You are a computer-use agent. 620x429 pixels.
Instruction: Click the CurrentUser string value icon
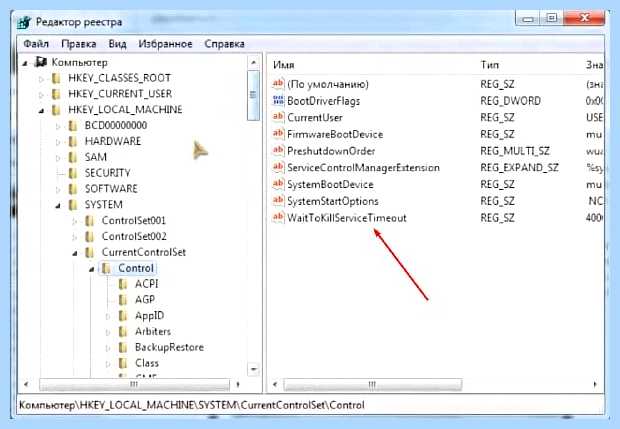point(278,117)
